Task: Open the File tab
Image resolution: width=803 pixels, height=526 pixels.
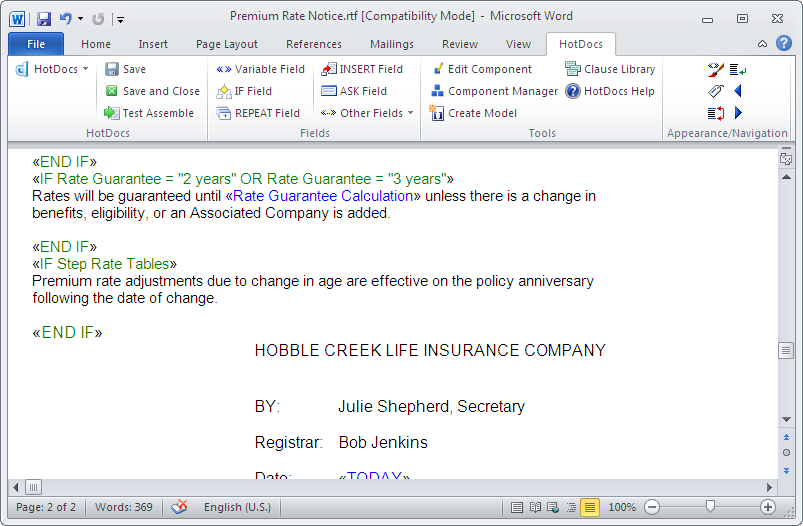Action: 36,44
